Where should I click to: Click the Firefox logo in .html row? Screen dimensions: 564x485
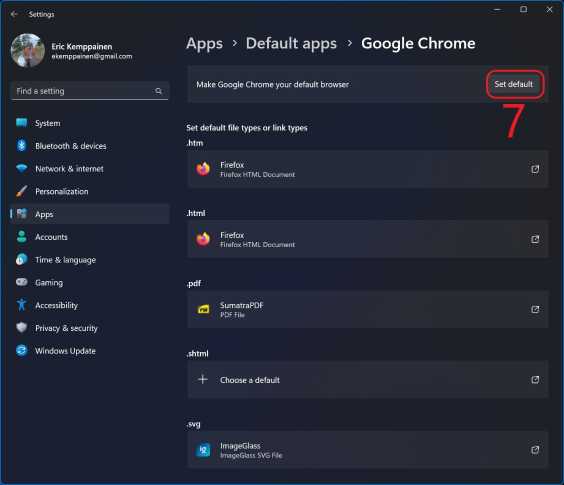[203, 239]
